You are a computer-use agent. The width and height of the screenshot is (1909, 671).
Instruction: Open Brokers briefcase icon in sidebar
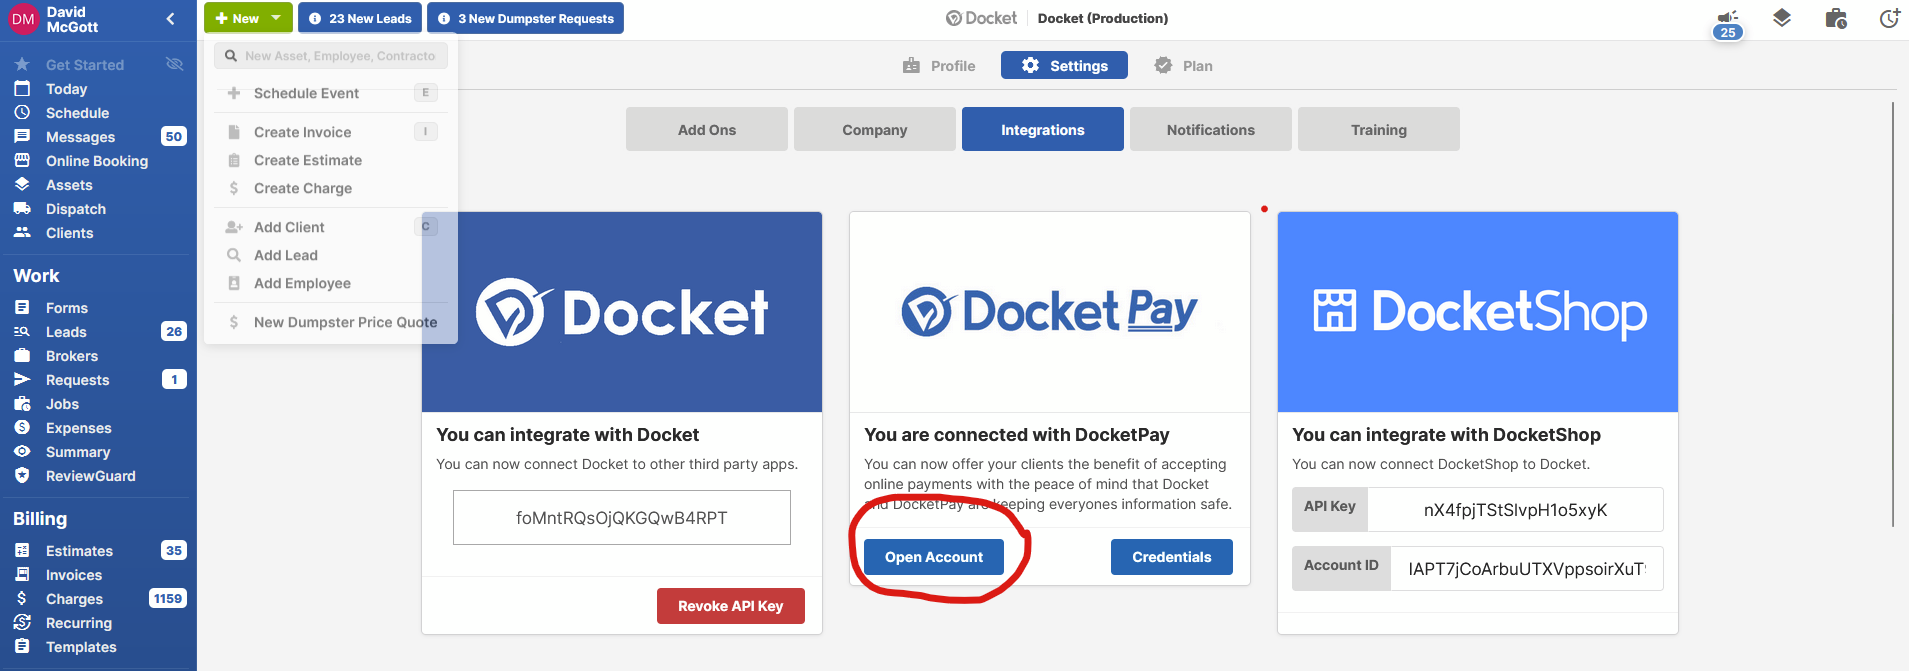point(22,355)
